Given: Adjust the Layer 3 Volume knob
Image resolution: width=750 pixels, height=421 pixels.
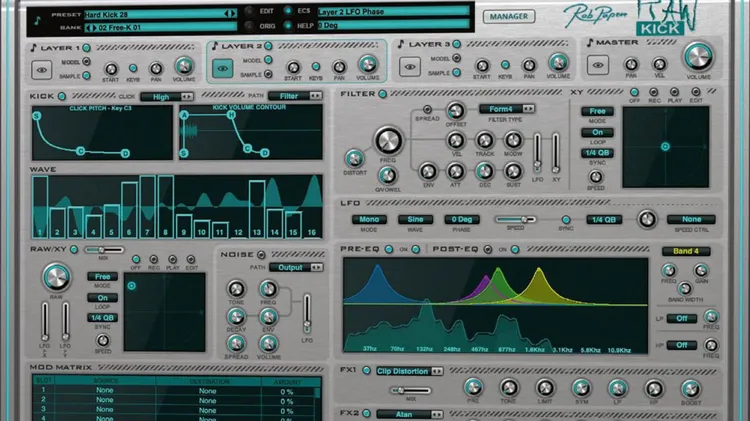Looking at the screenshot, I should (558, 62).
